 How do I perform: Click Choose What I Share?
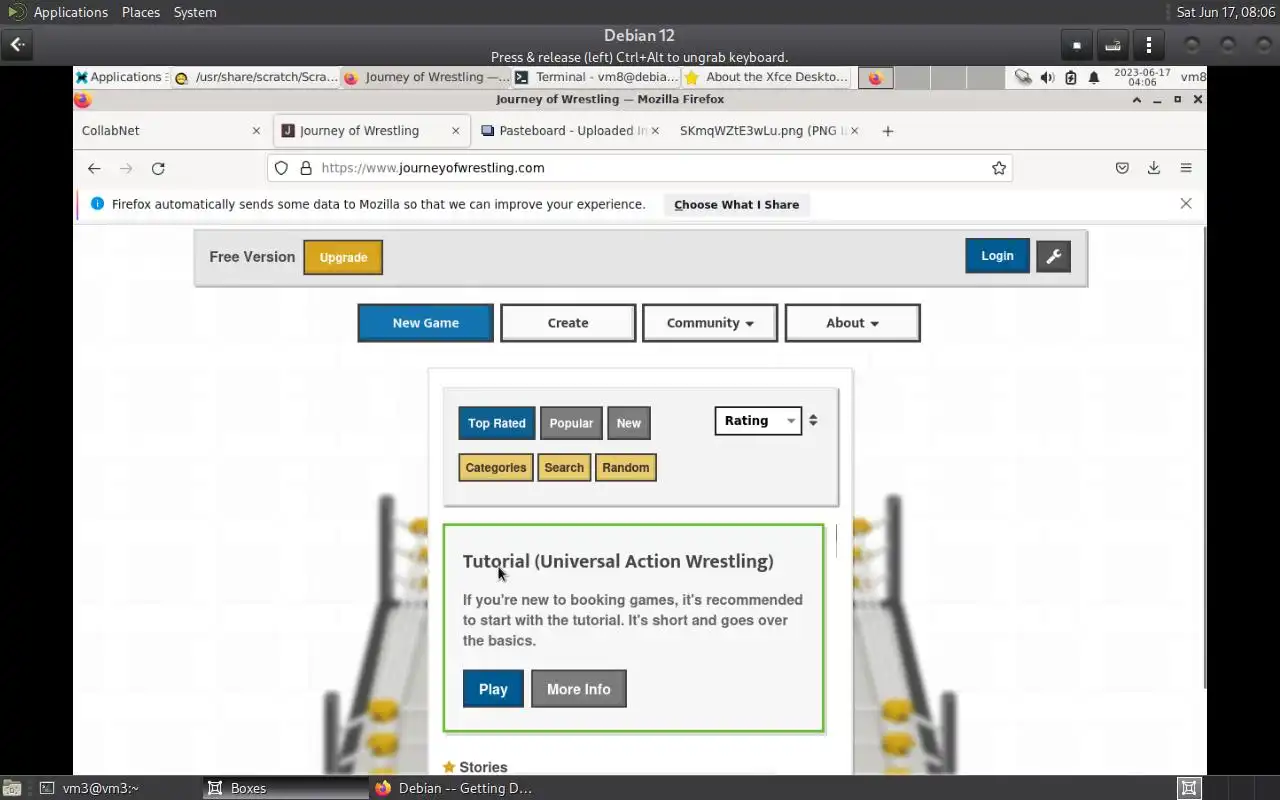737,204
